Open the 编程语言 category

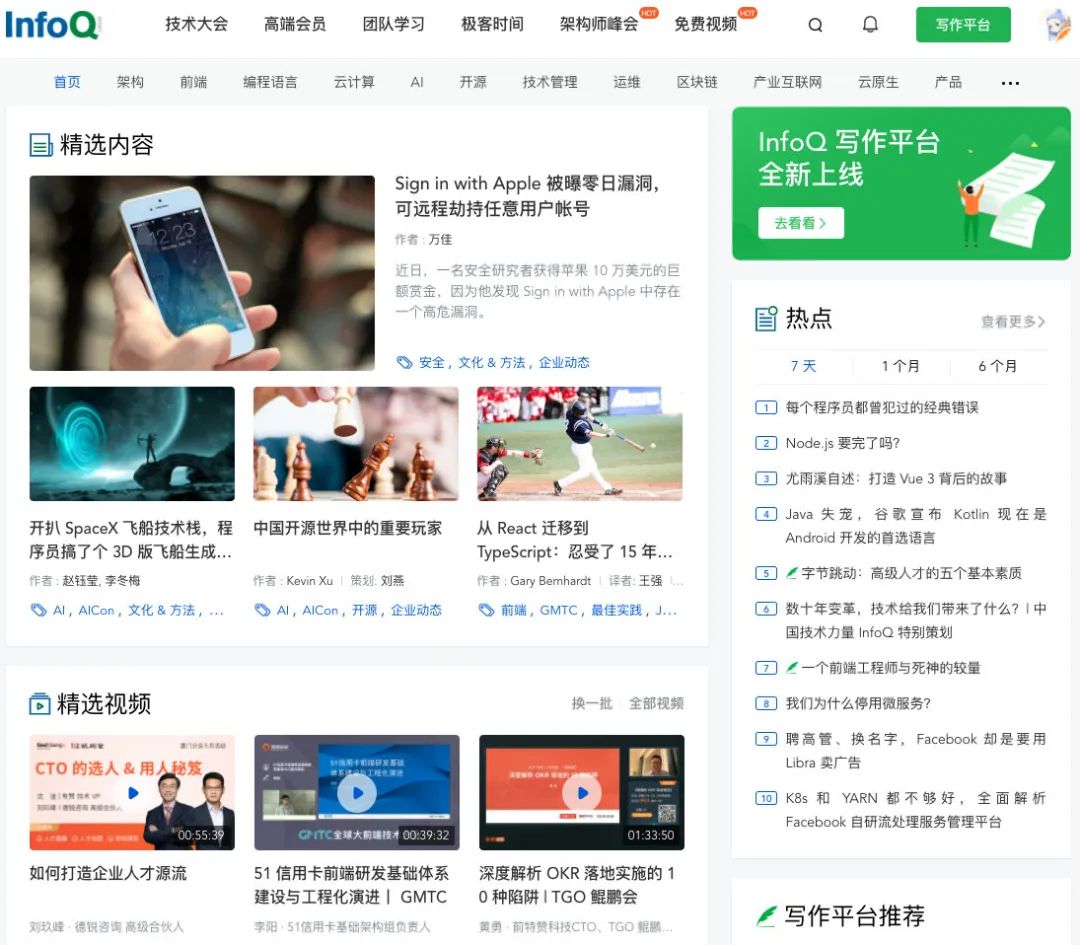[270, 82]
